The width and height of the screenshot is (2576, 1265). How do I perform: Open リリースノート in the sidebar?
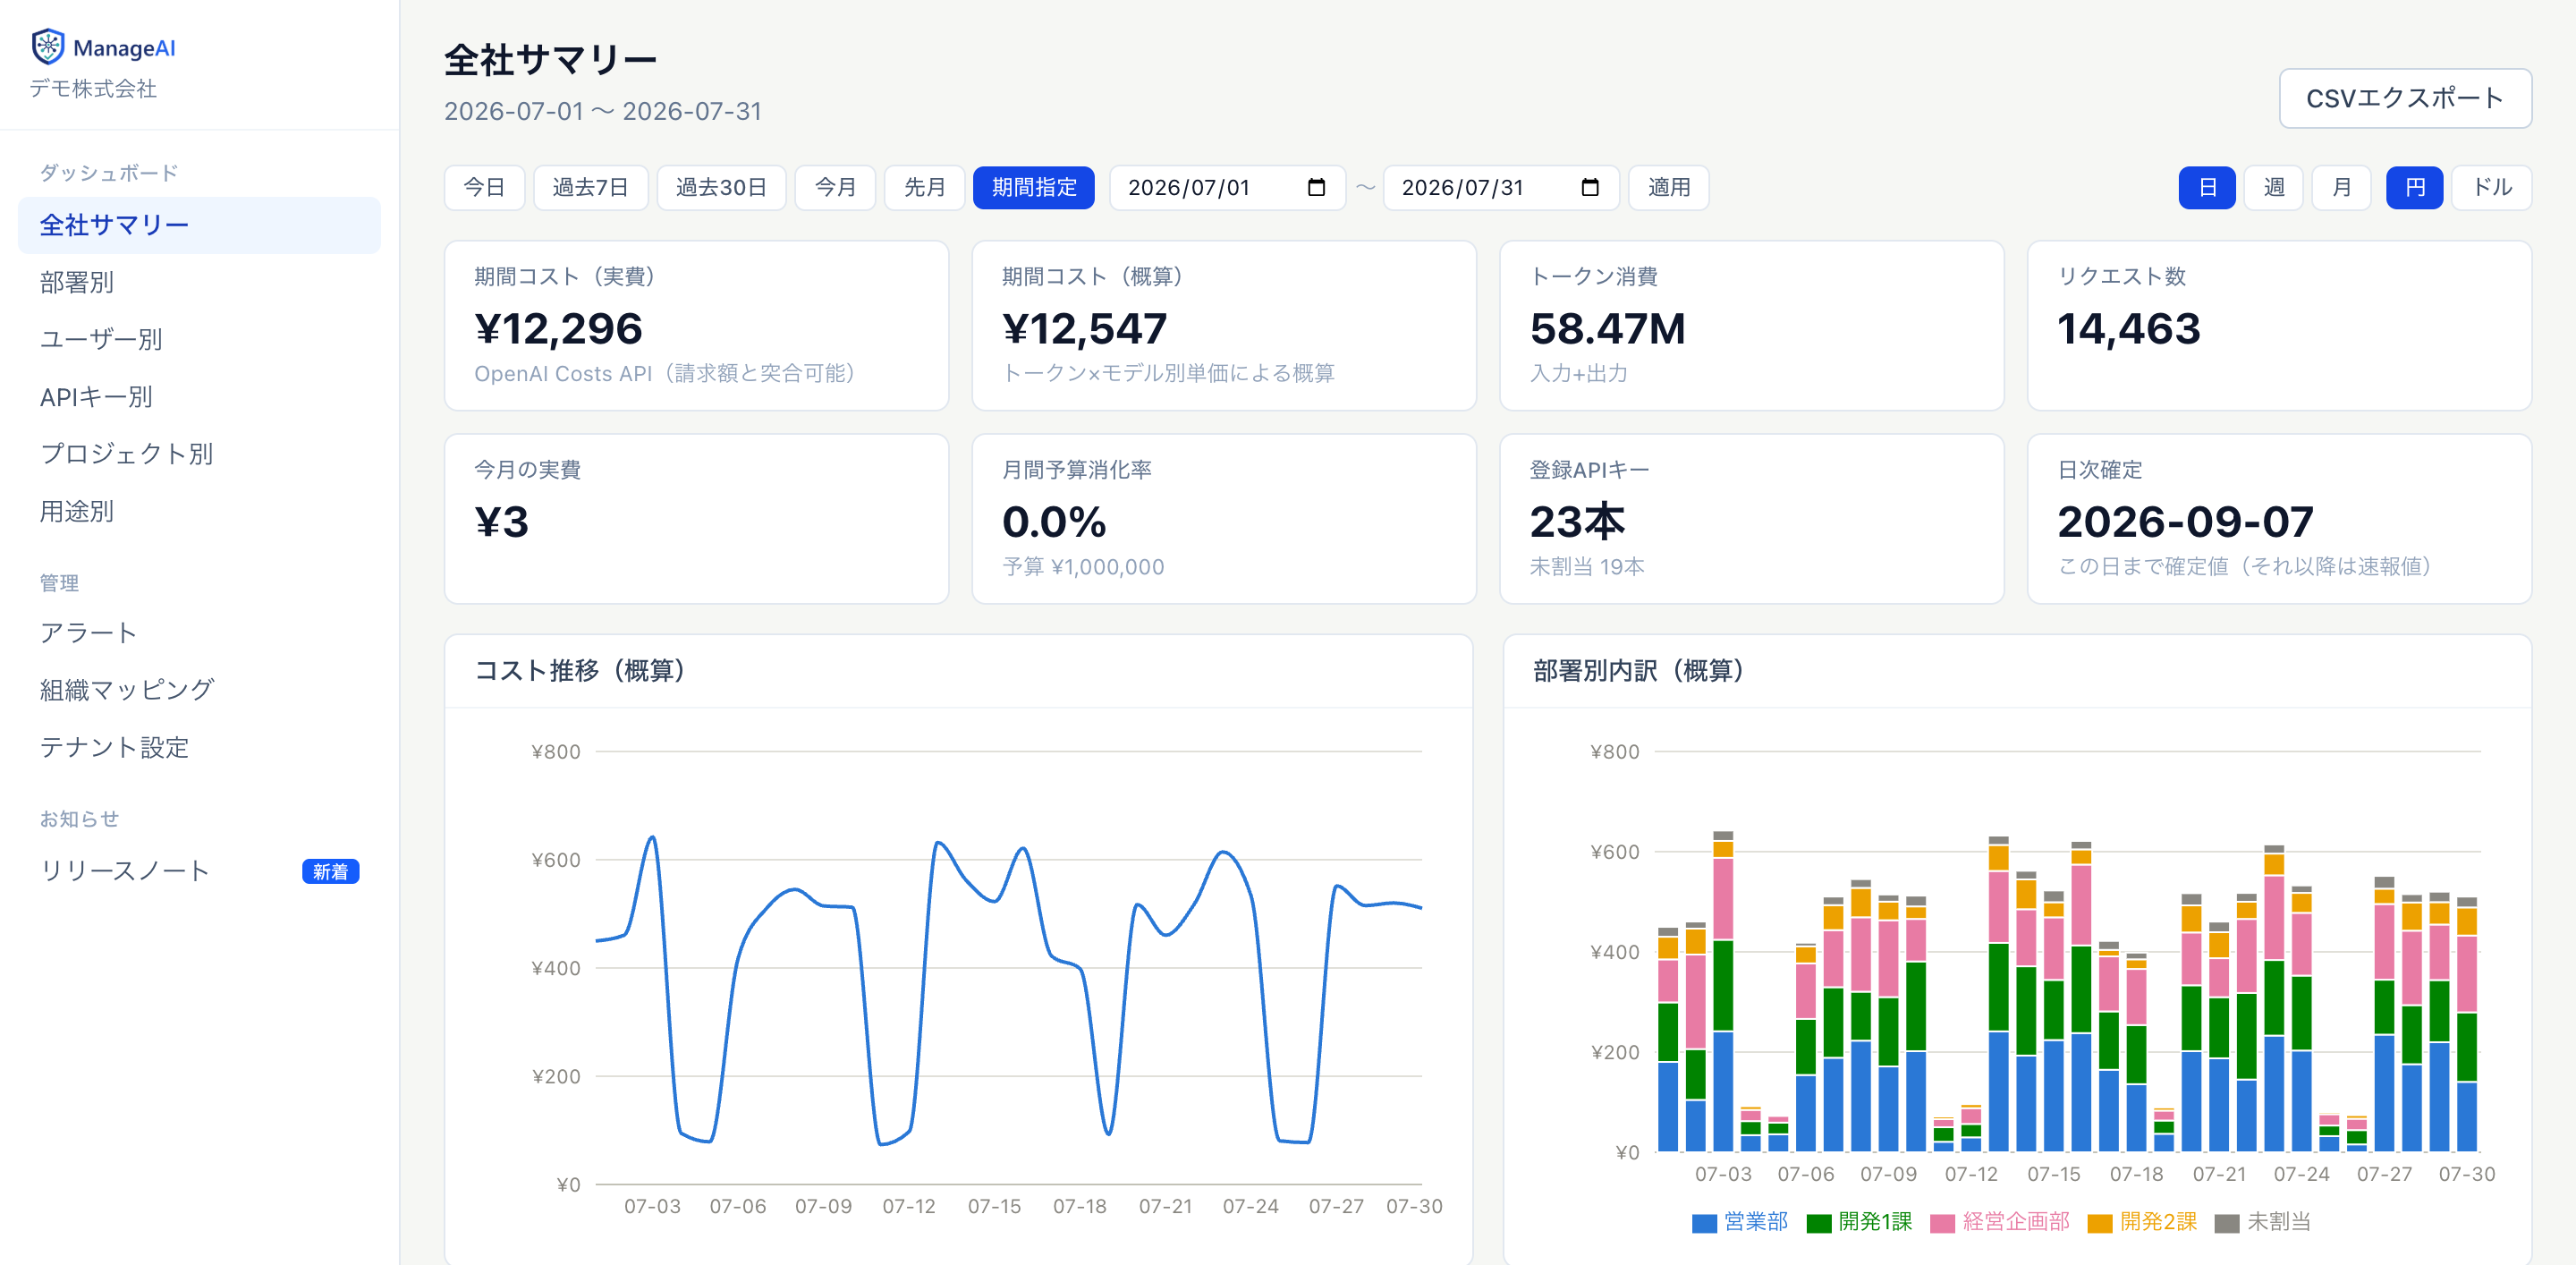(x=199, y=871)
